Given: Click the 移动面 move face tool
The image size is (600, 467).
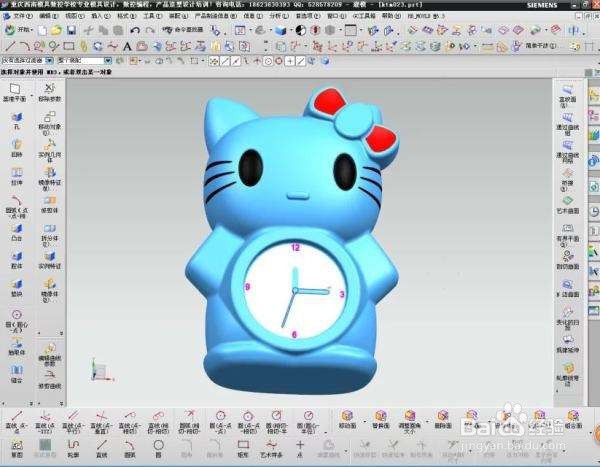Looking at the screenshot, I should pos(347,419).
